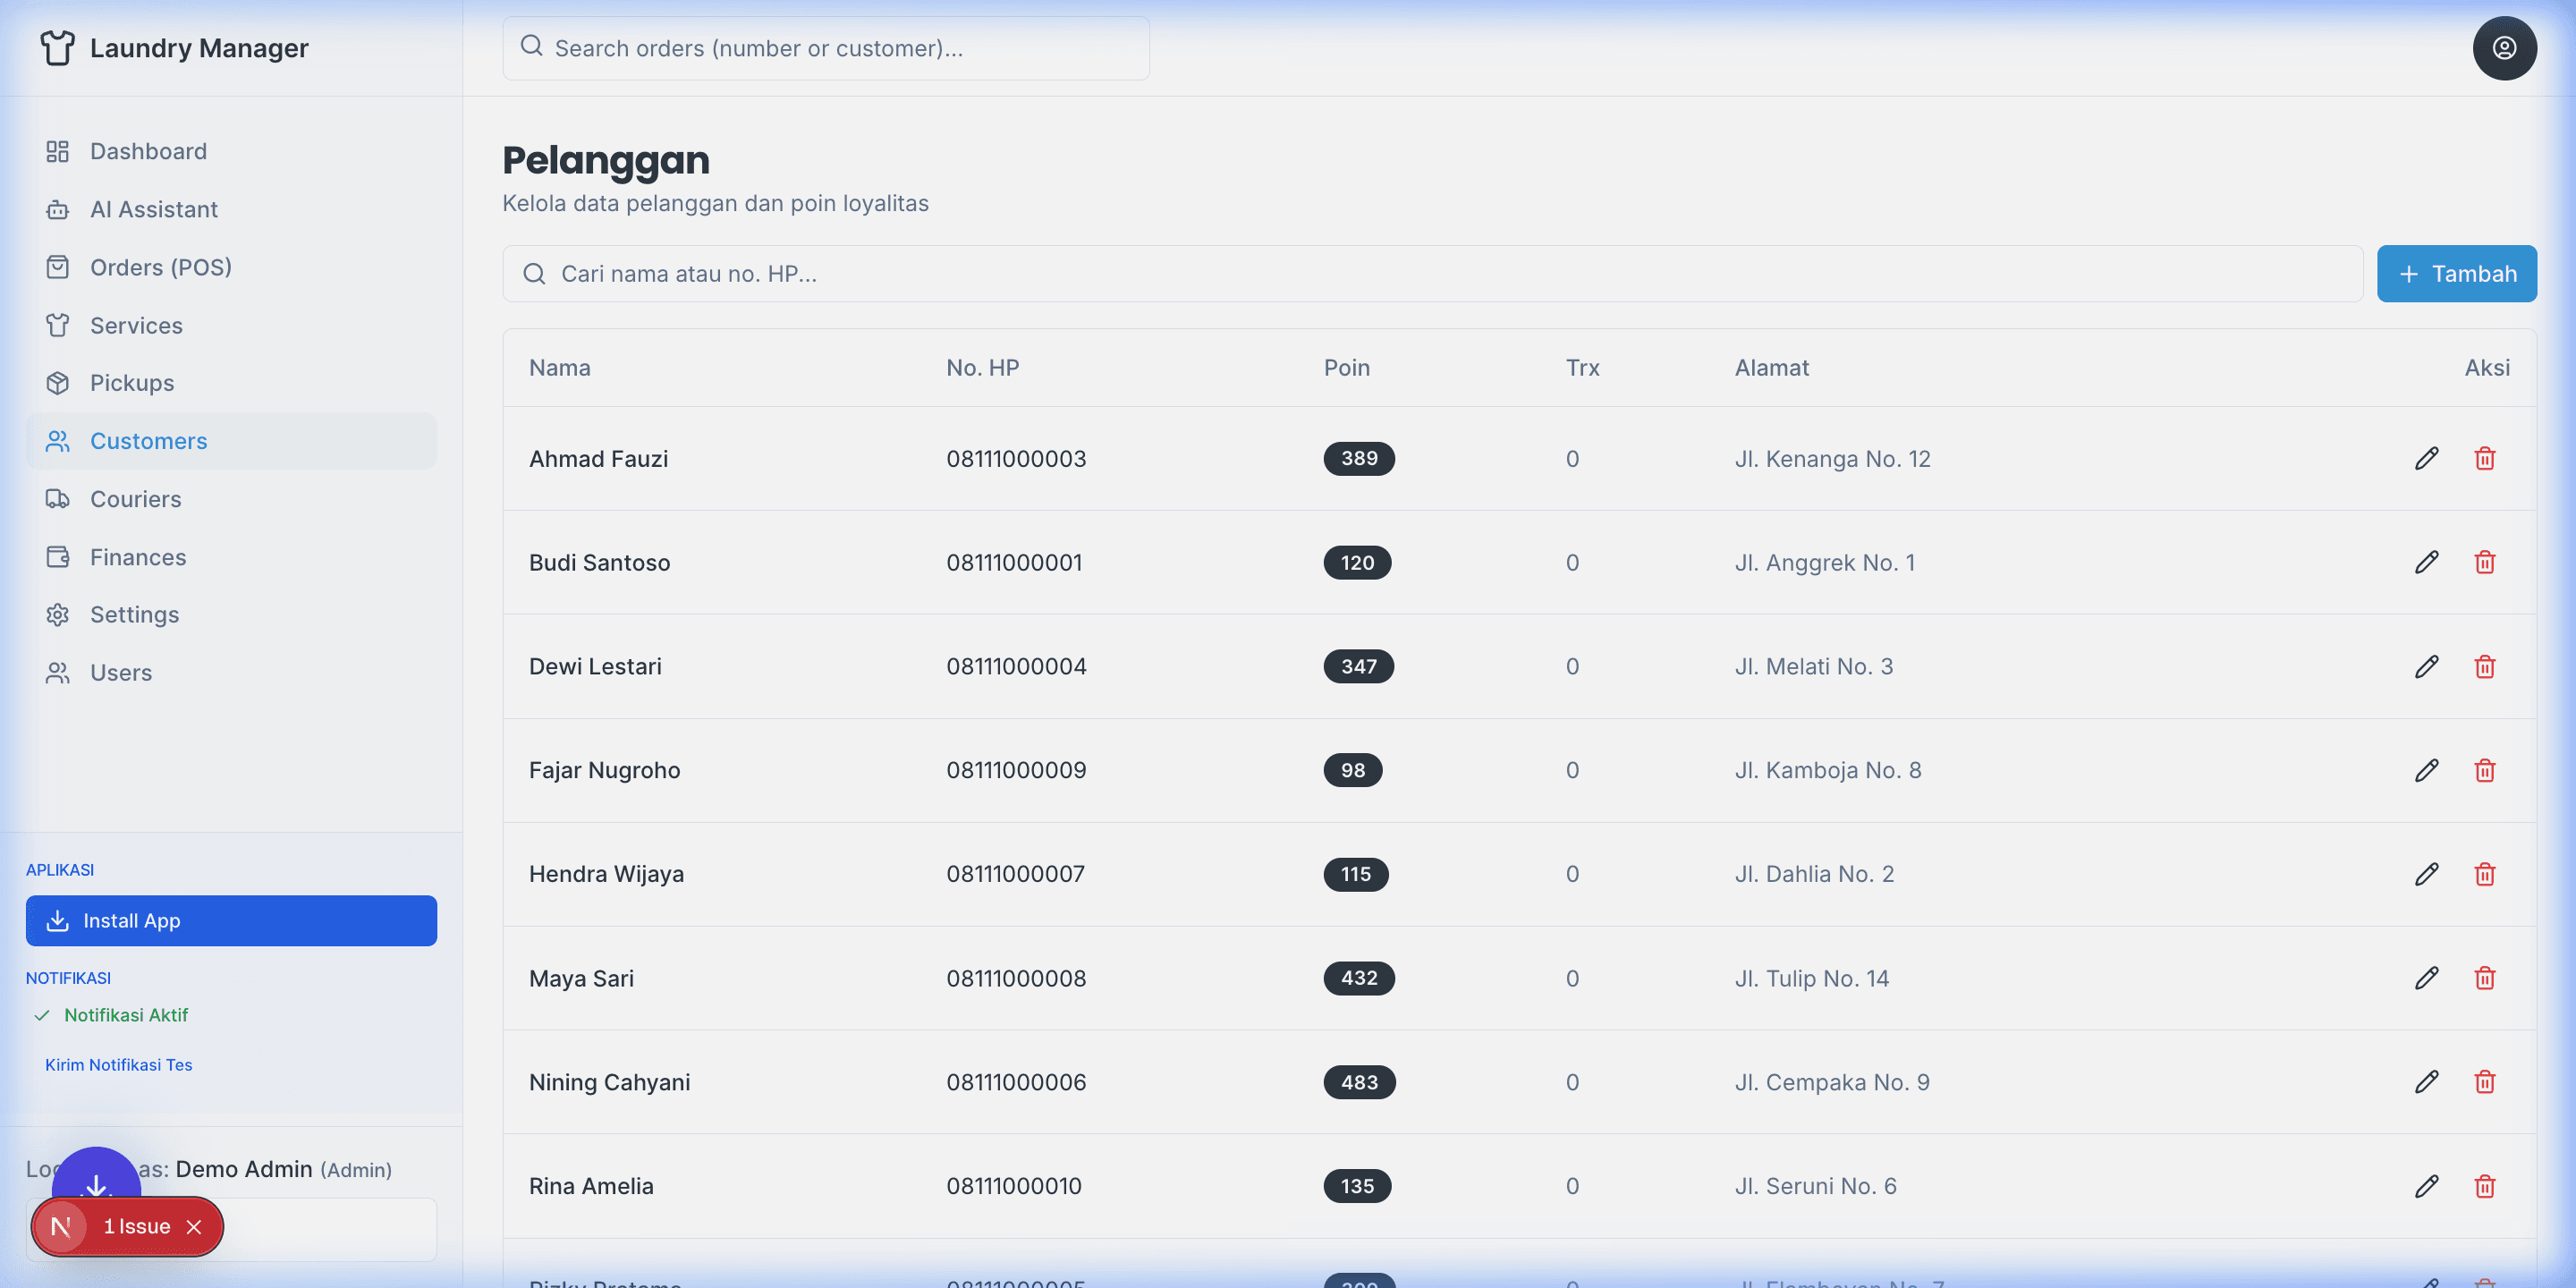
Task: Go to Orders (POS) page
Action: (160, 267)
